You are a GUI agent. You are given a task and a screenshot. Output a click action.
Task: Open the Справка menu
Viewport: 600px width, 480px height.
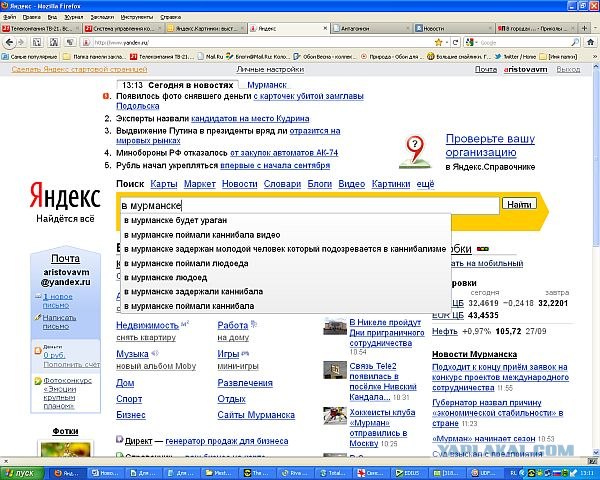pyautogui.click(x=170, y=17)
